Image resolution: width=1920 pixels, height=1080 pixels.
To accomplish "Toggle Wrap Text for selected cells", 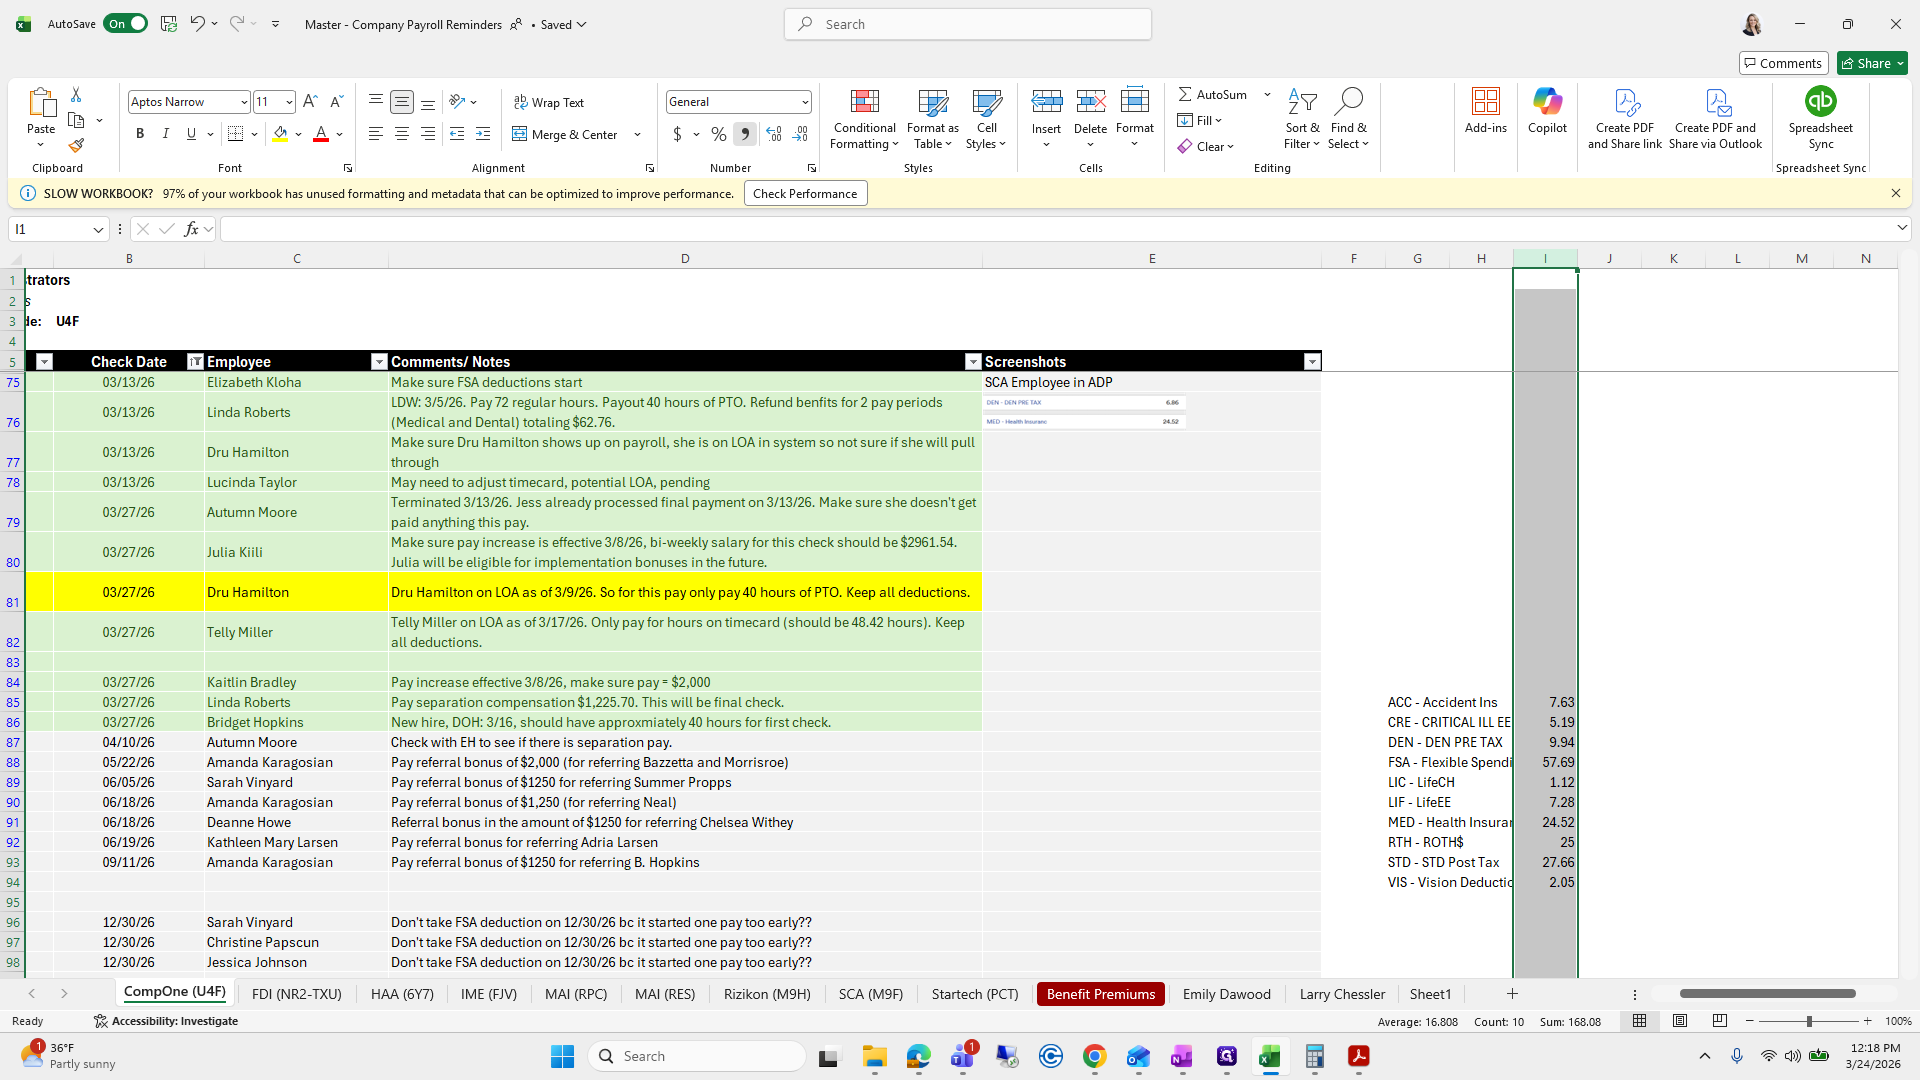I will tap(549, 102).
